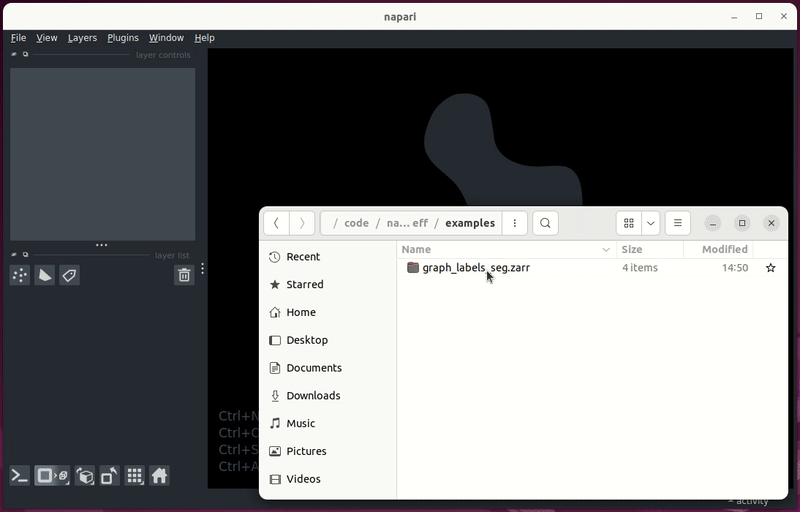Image resolution: width=800 pixels, height=512 pixels.
Task: Go forward in file browser
Action: (302, 223)
